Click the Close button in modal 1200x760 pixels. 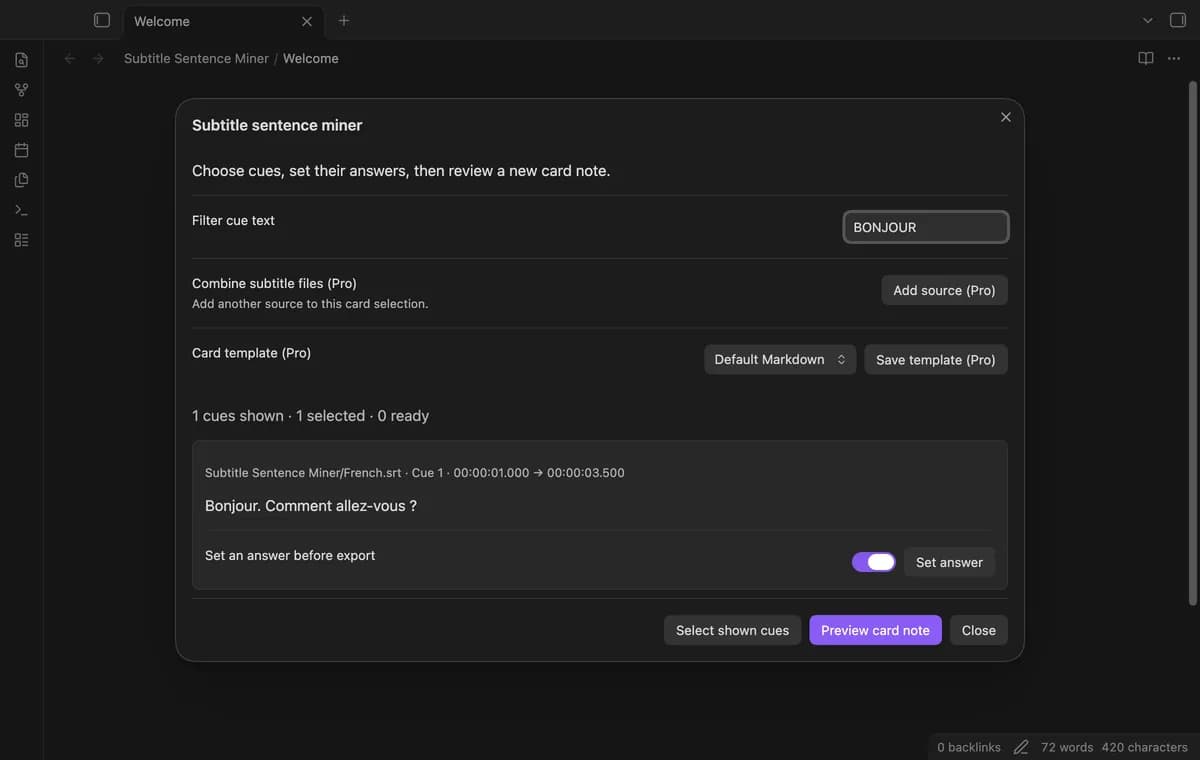(978, 630)
